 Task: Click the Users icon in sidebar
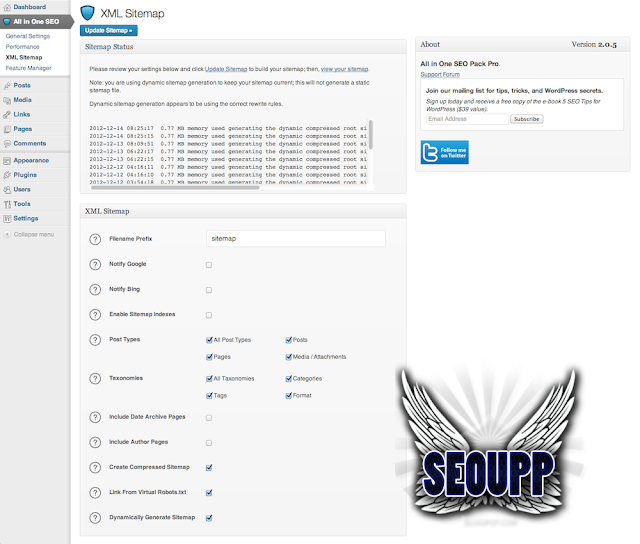(7, 190)
